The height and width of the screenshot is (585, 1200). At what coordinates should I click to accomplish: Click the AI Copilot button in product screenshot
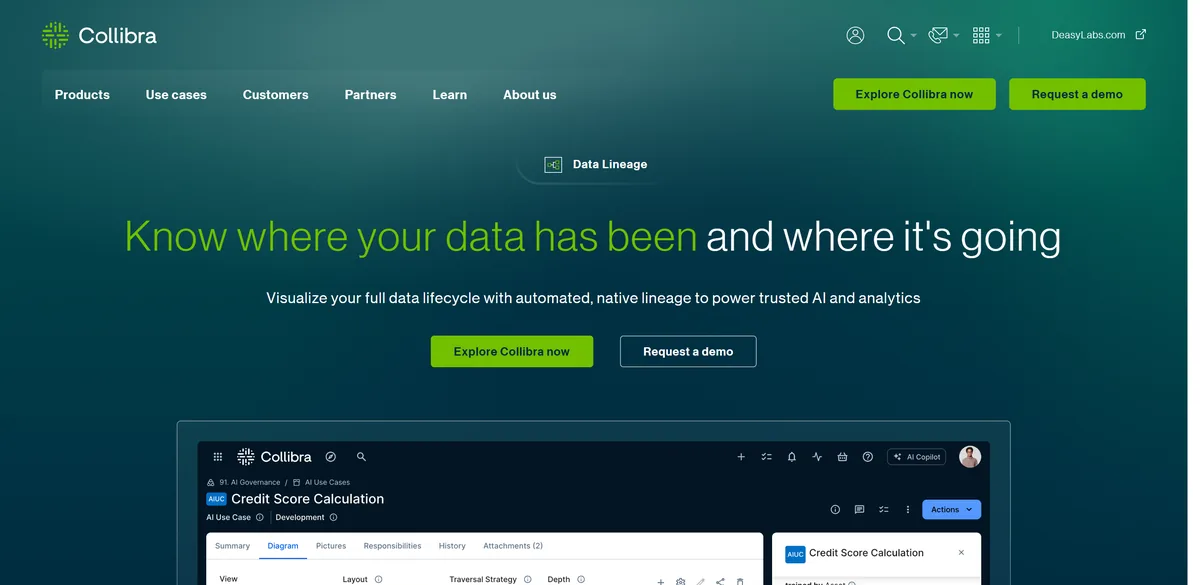tap(917, 457)
